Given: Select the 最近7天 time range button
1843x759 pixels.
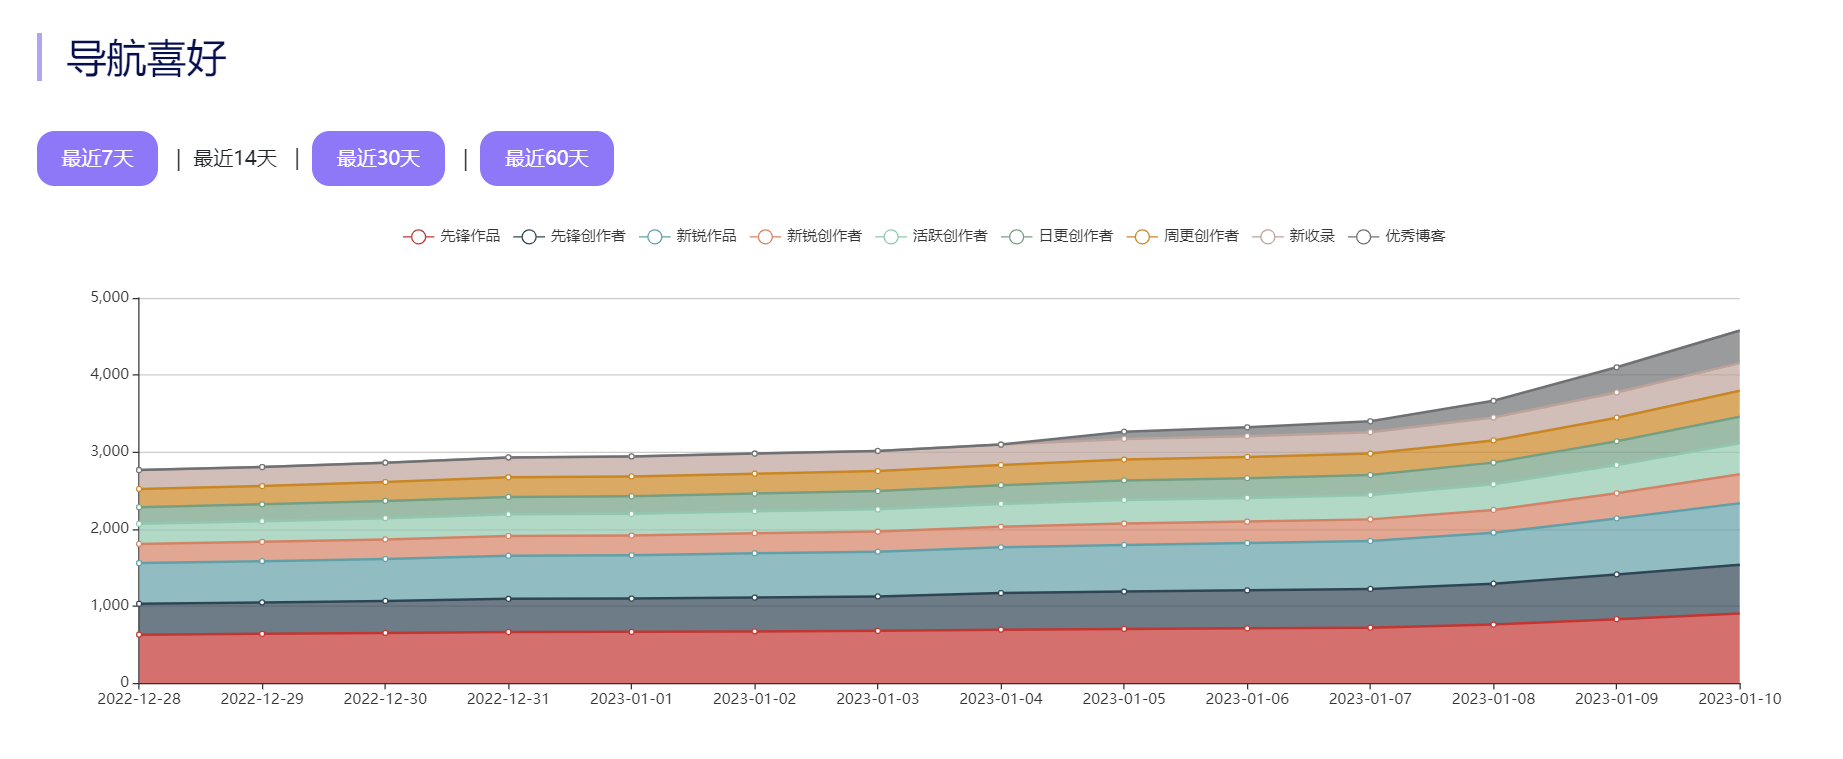Looking at the screenshot, I should 97,158.
